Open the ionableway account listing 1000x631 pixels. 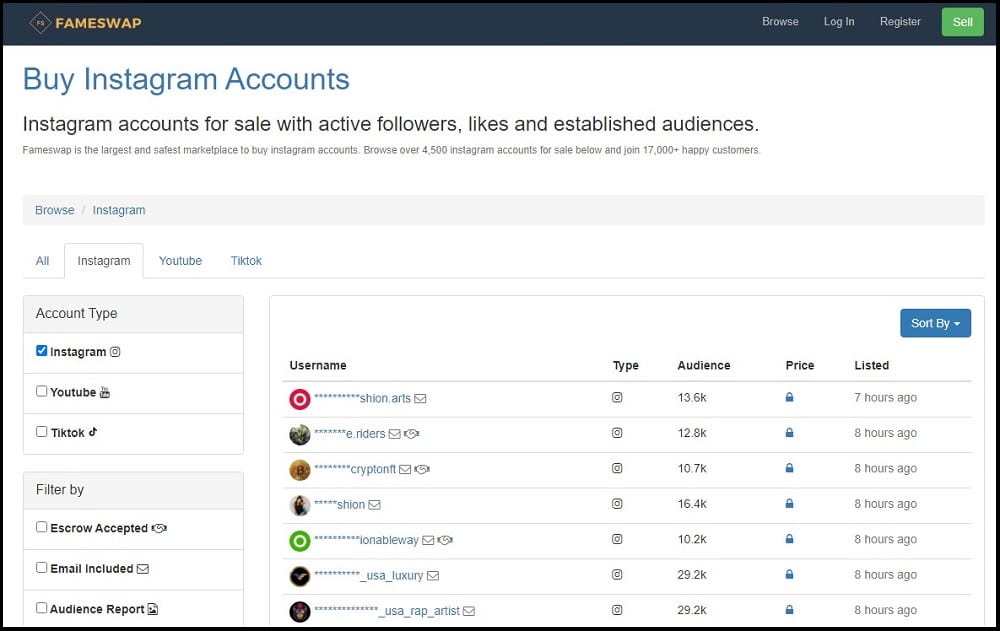point(366,540)
